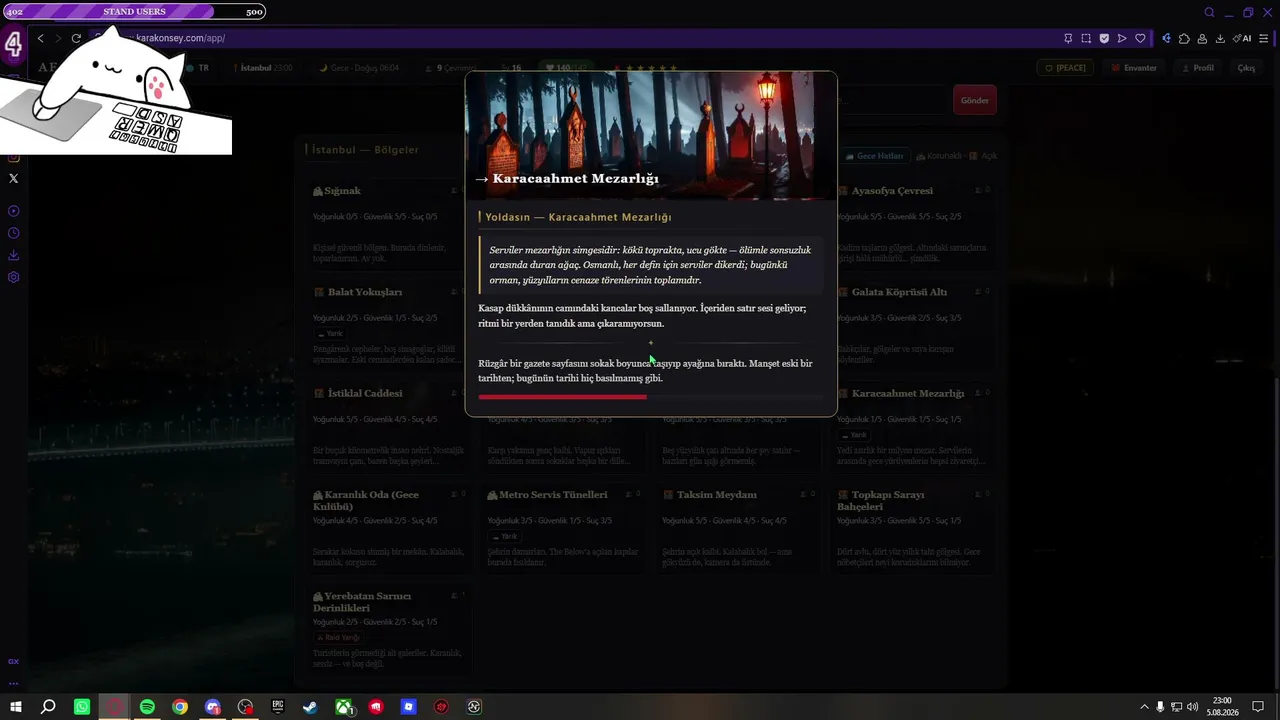Open Windows taskbar search
Image resolution: width=1280 pixels, height=720 pixels.
48,707
